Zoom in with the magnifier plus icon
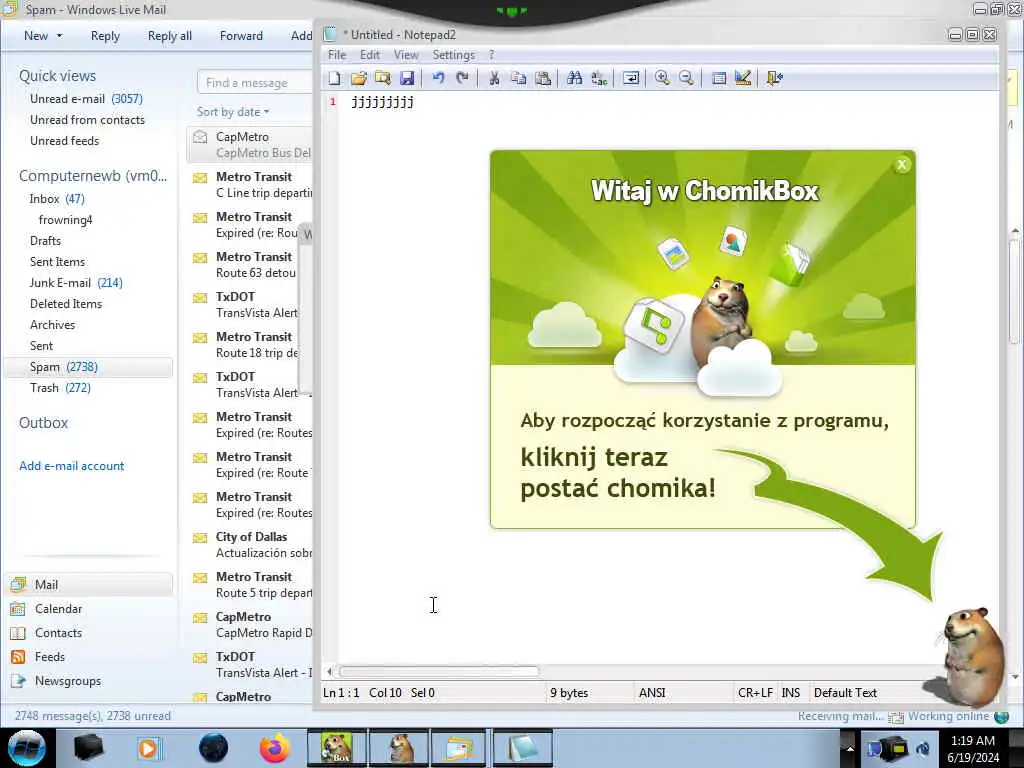This screenshot has height=768, width=1024. (662, 78)
